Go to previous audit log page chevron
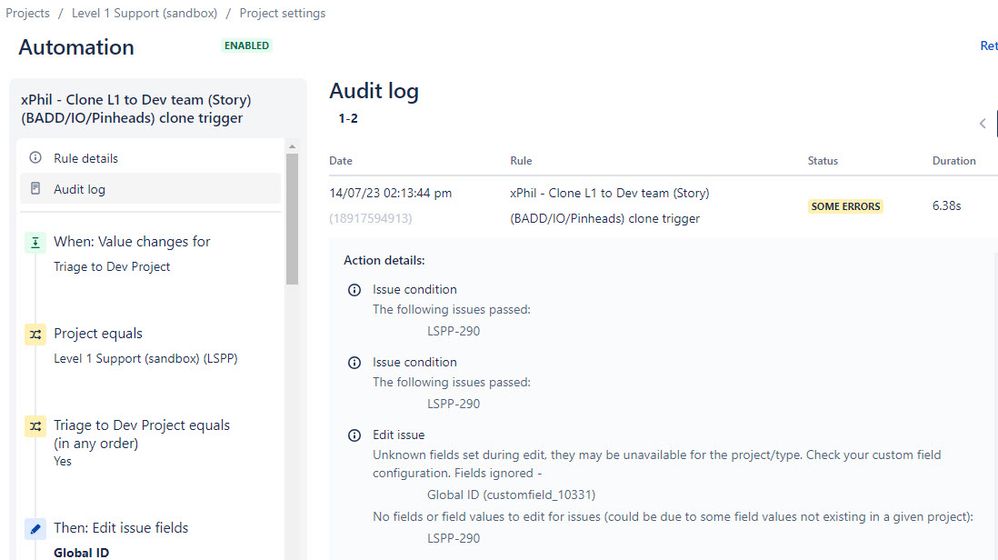 tap(983, 123)
